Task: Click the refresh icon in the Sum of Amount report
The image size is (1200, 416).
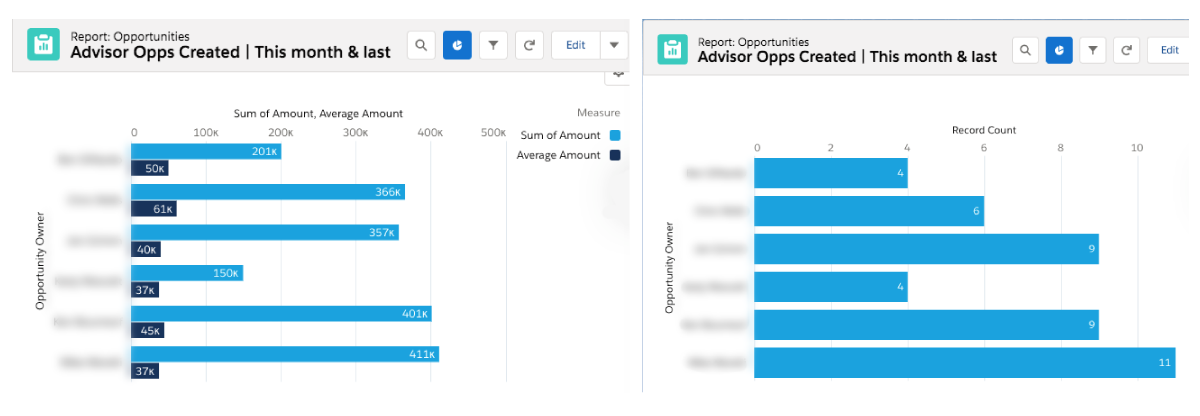Action: [529, 45]
